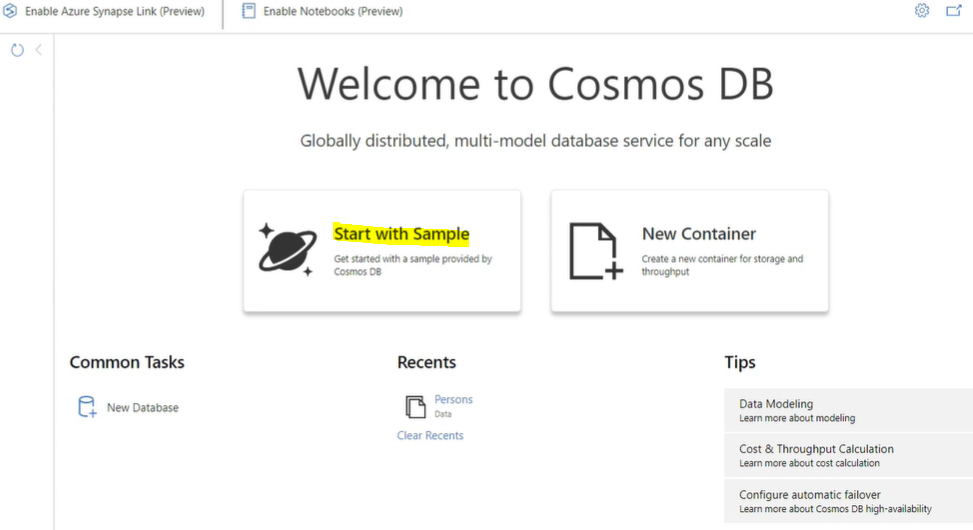This screenshot has width=973, height=530.
Task: Click the new document icon on New Container
Action: tap(595, 251)
